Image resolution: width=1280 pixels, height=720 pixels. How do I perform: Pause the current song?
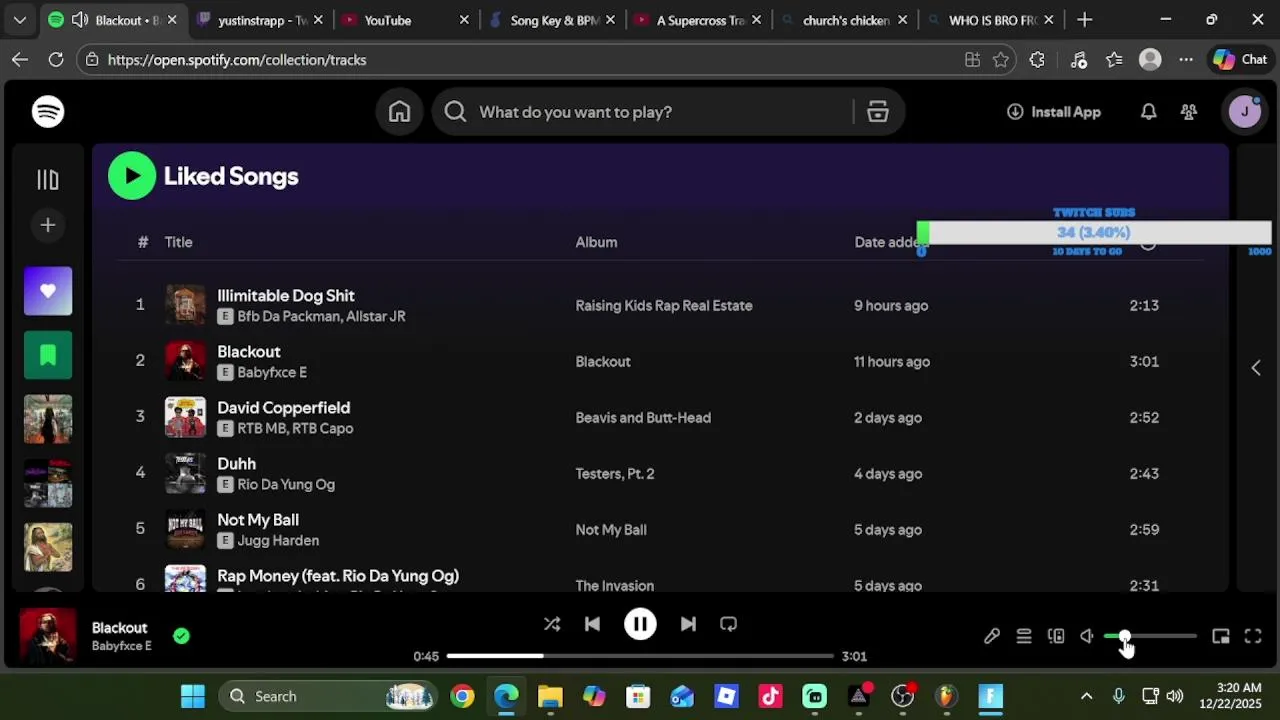click(x=640, y=624)
